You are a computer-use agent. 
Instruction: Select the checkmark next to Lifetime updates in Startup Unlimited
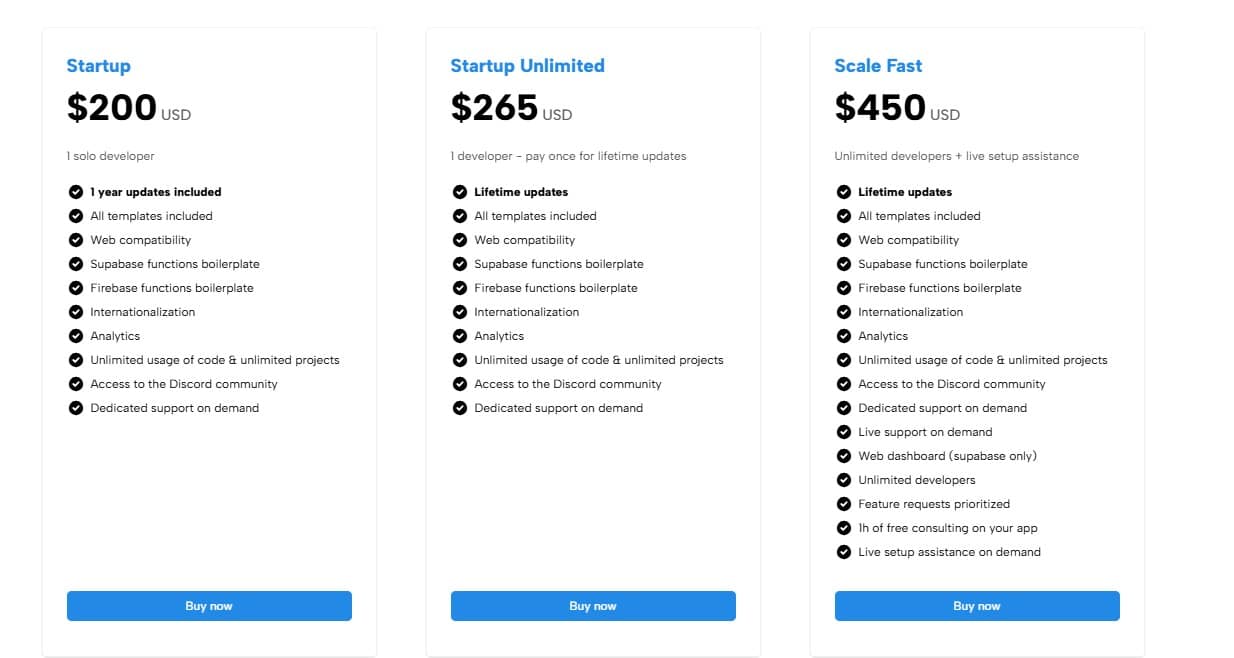click(460, 192)
